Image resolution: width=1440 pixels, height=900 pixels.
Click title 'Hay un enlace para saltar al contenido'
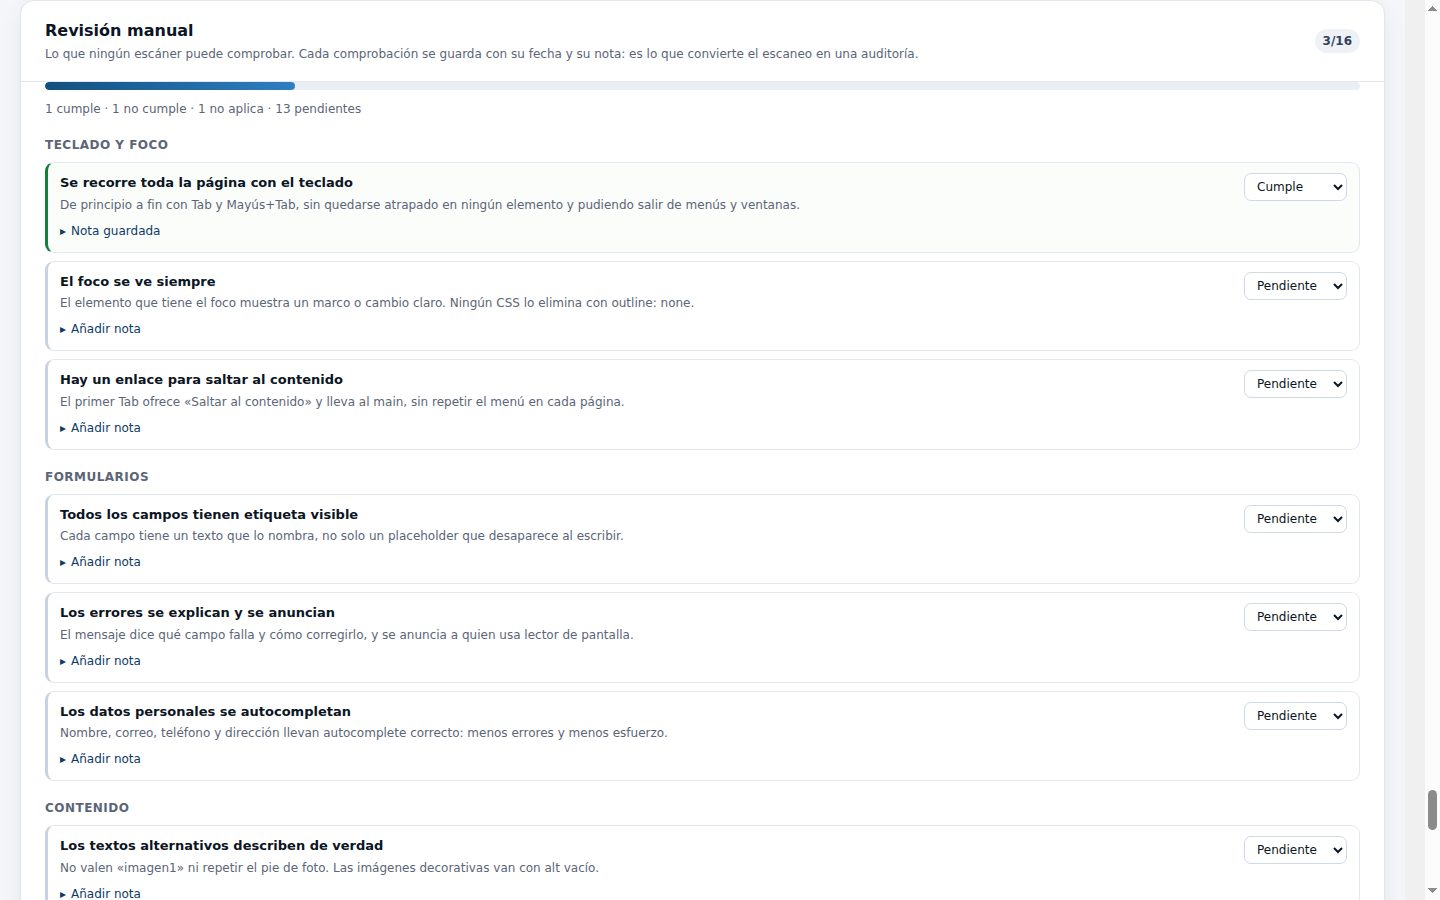[201, 380]
